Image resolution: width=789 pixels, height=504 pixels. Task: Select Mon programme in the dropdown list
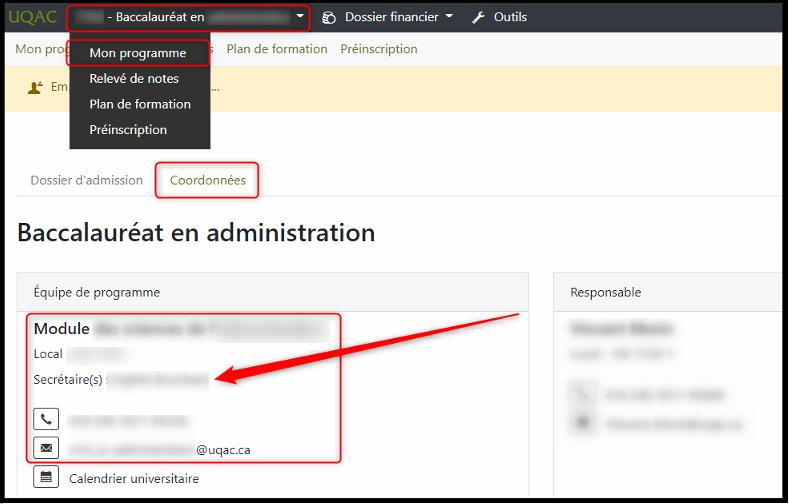(138, 53)
